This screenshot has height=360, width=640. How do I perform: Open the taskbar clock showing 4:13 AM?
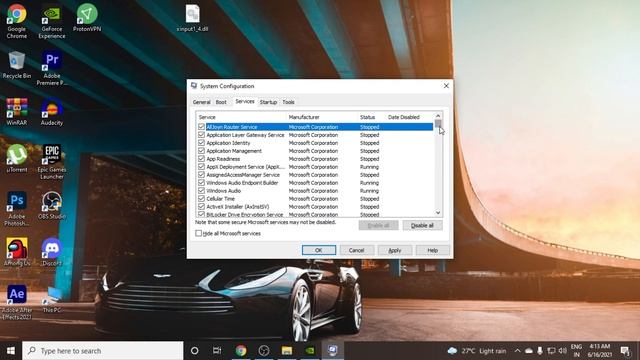pos(600,351)
